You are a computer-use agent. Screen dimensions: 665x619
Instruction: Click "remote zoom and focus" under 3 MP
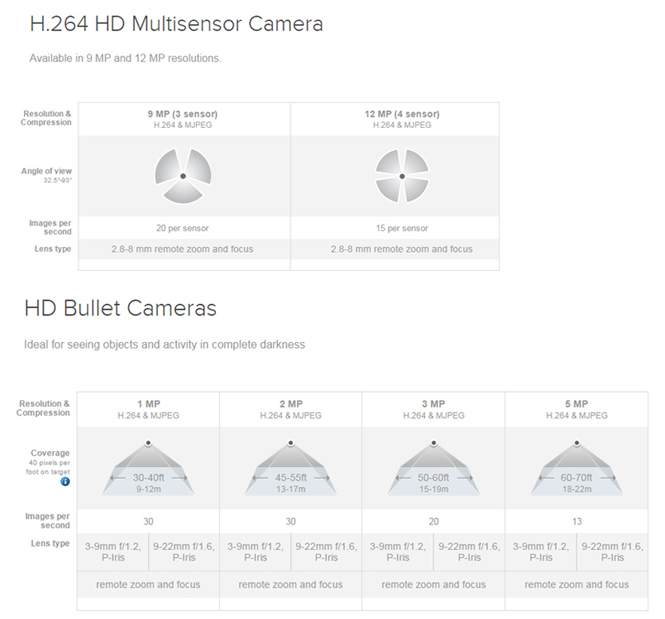[x=434, y=584]
